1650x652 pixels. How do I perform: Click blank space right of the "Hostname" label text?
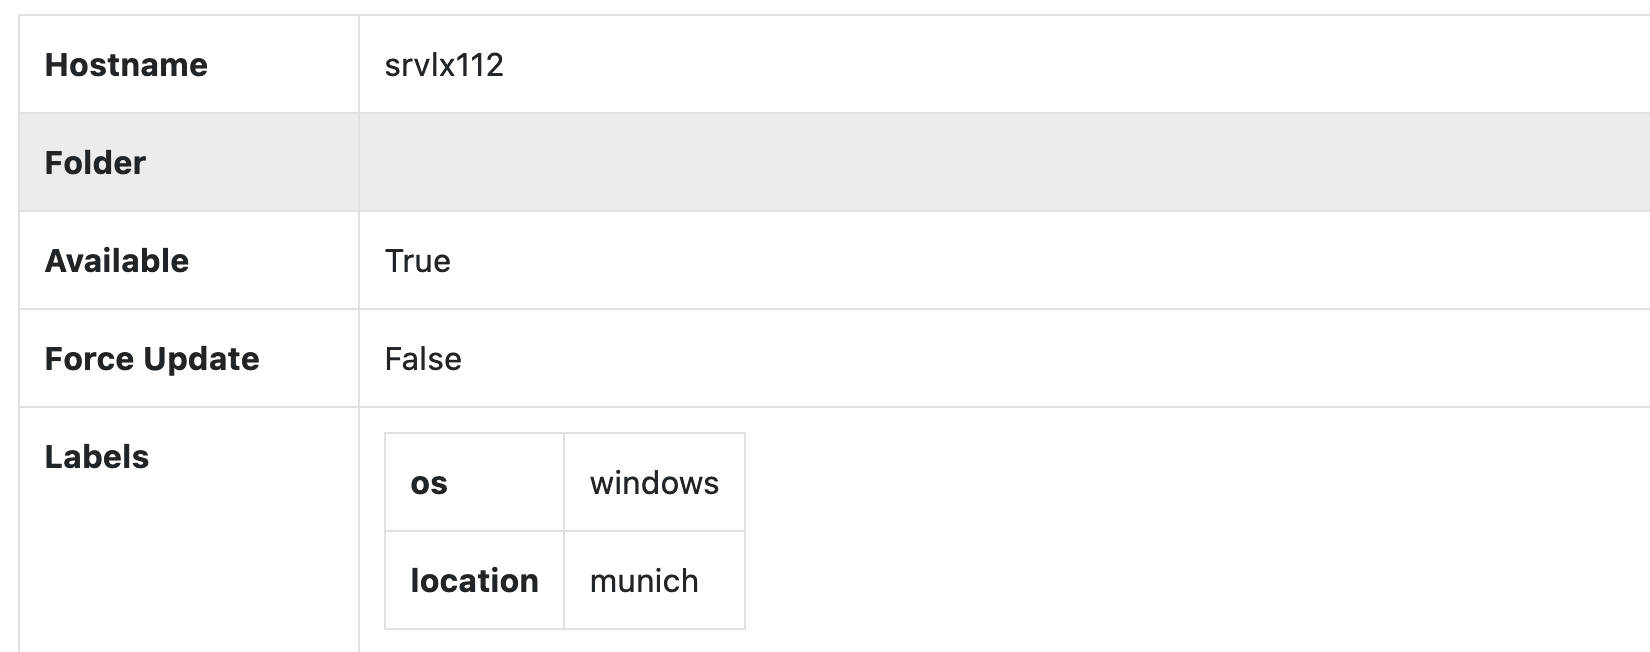click(285, 65)
